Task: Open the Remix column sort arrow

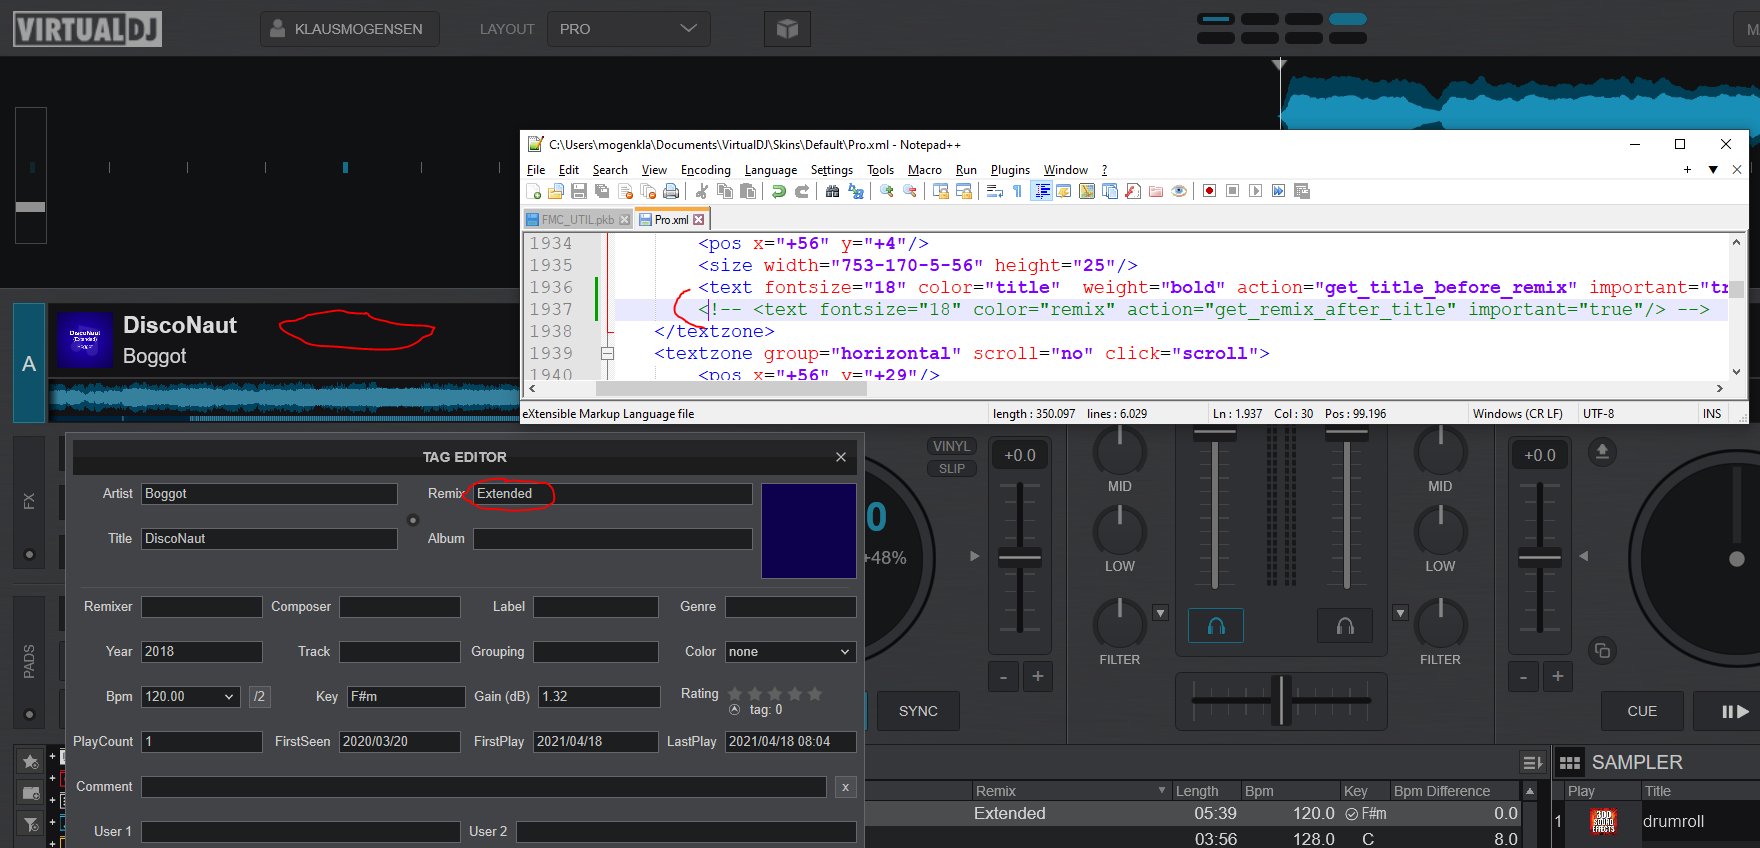Action: coord(1162,791)
